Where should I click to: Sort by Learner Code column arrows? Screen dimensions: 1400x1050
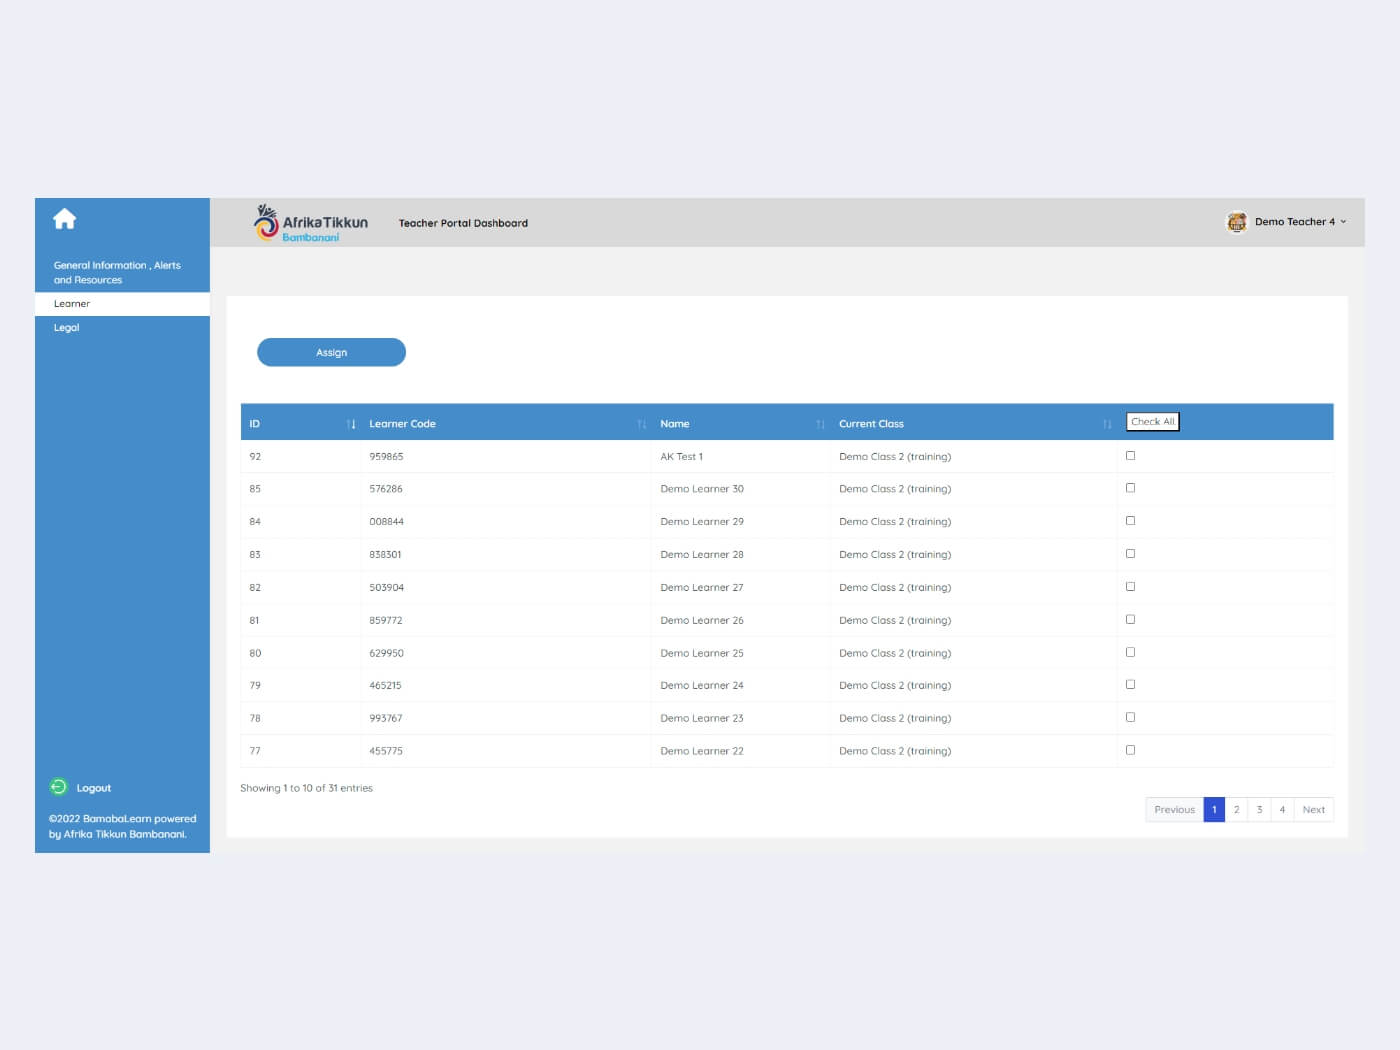point(642,424)
